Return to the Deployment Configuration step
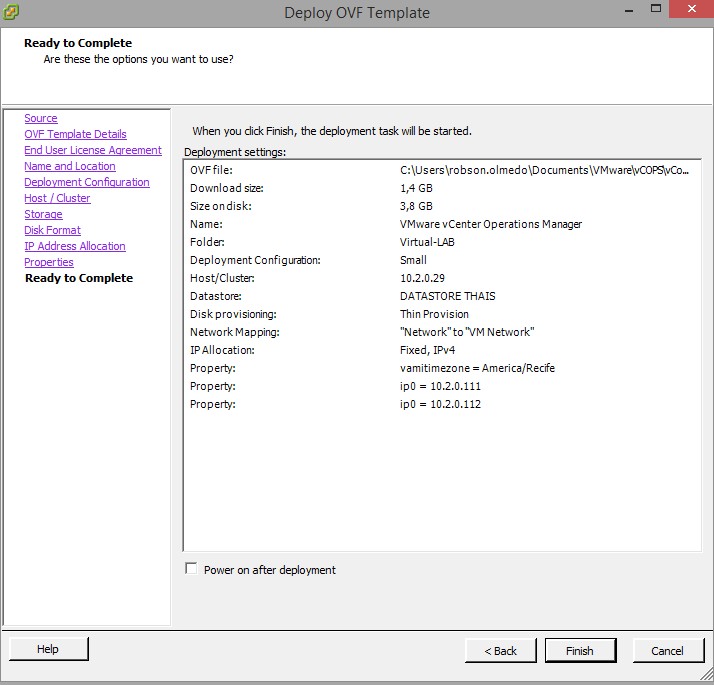This screenshot has width=714, height=685. click(86, 182)
